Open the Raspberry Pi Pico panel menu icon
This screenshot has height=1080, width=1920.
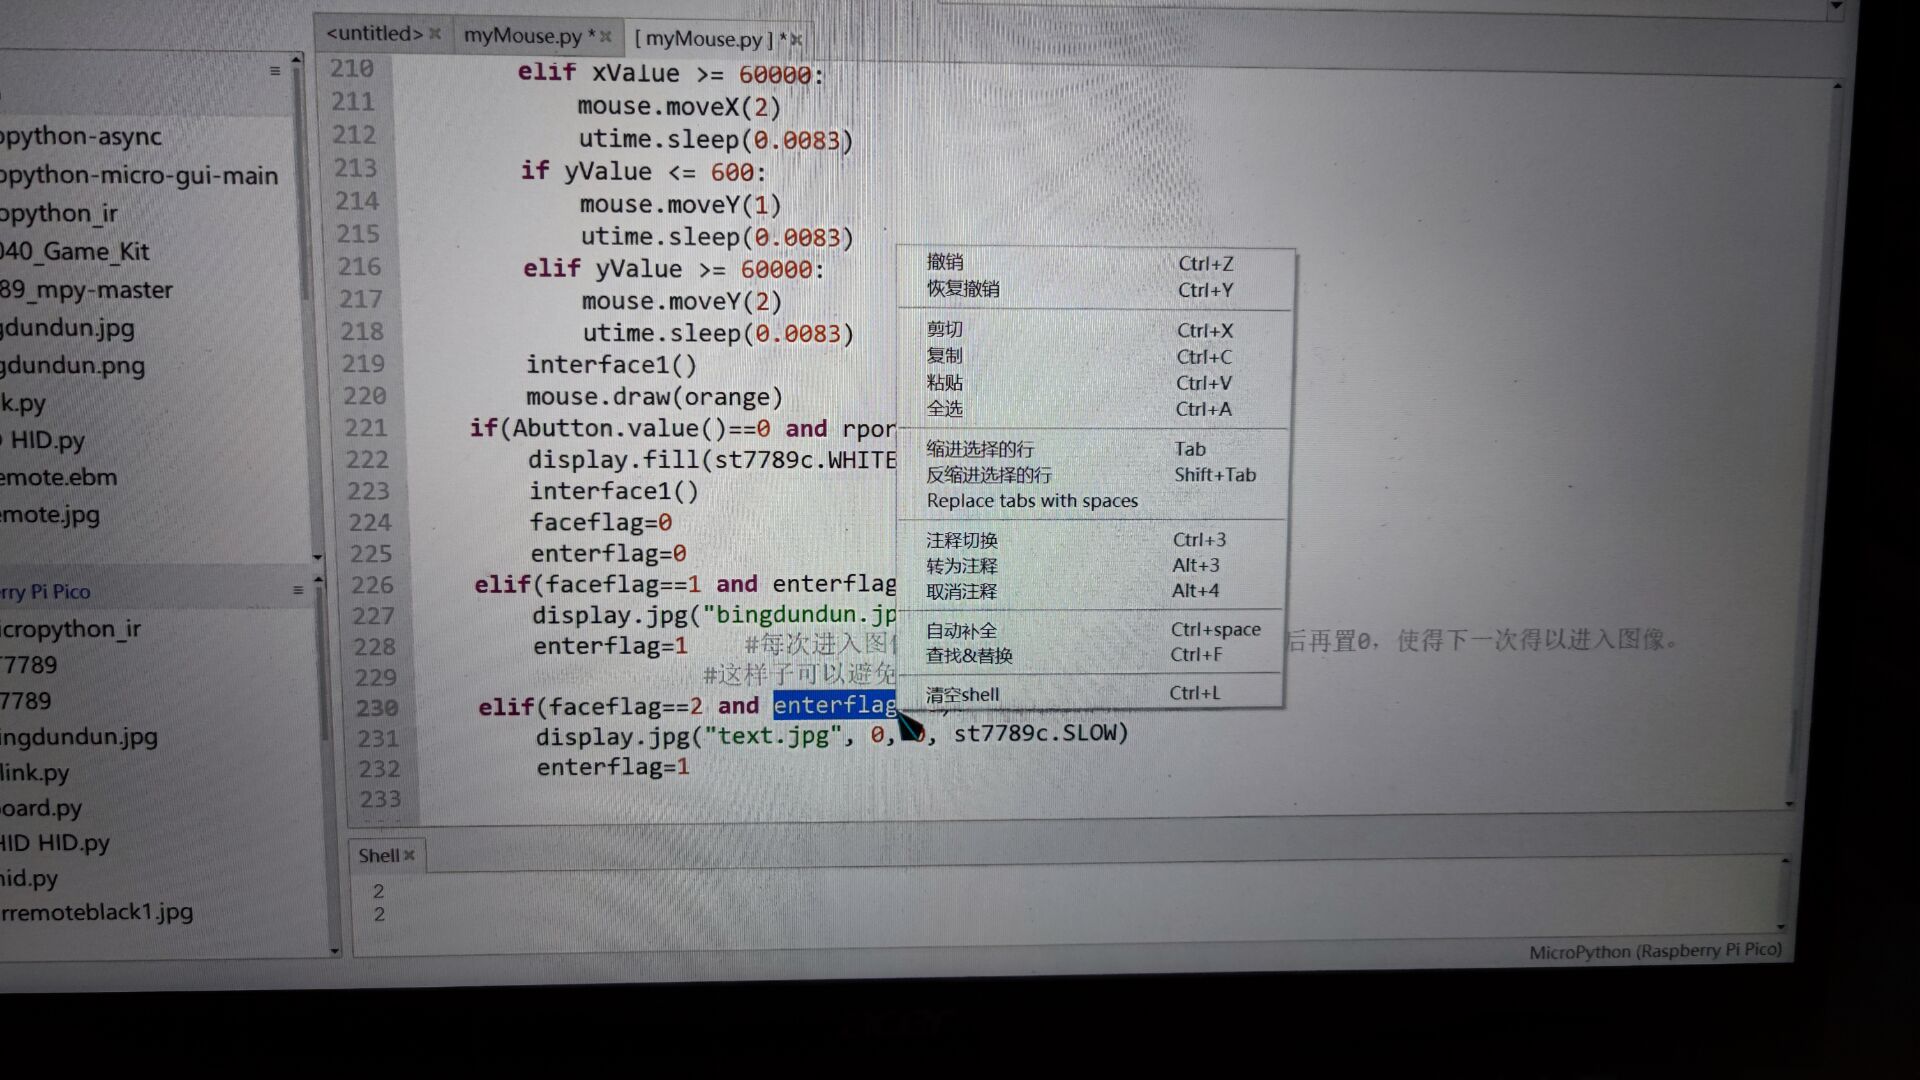[x=298, y=590]
